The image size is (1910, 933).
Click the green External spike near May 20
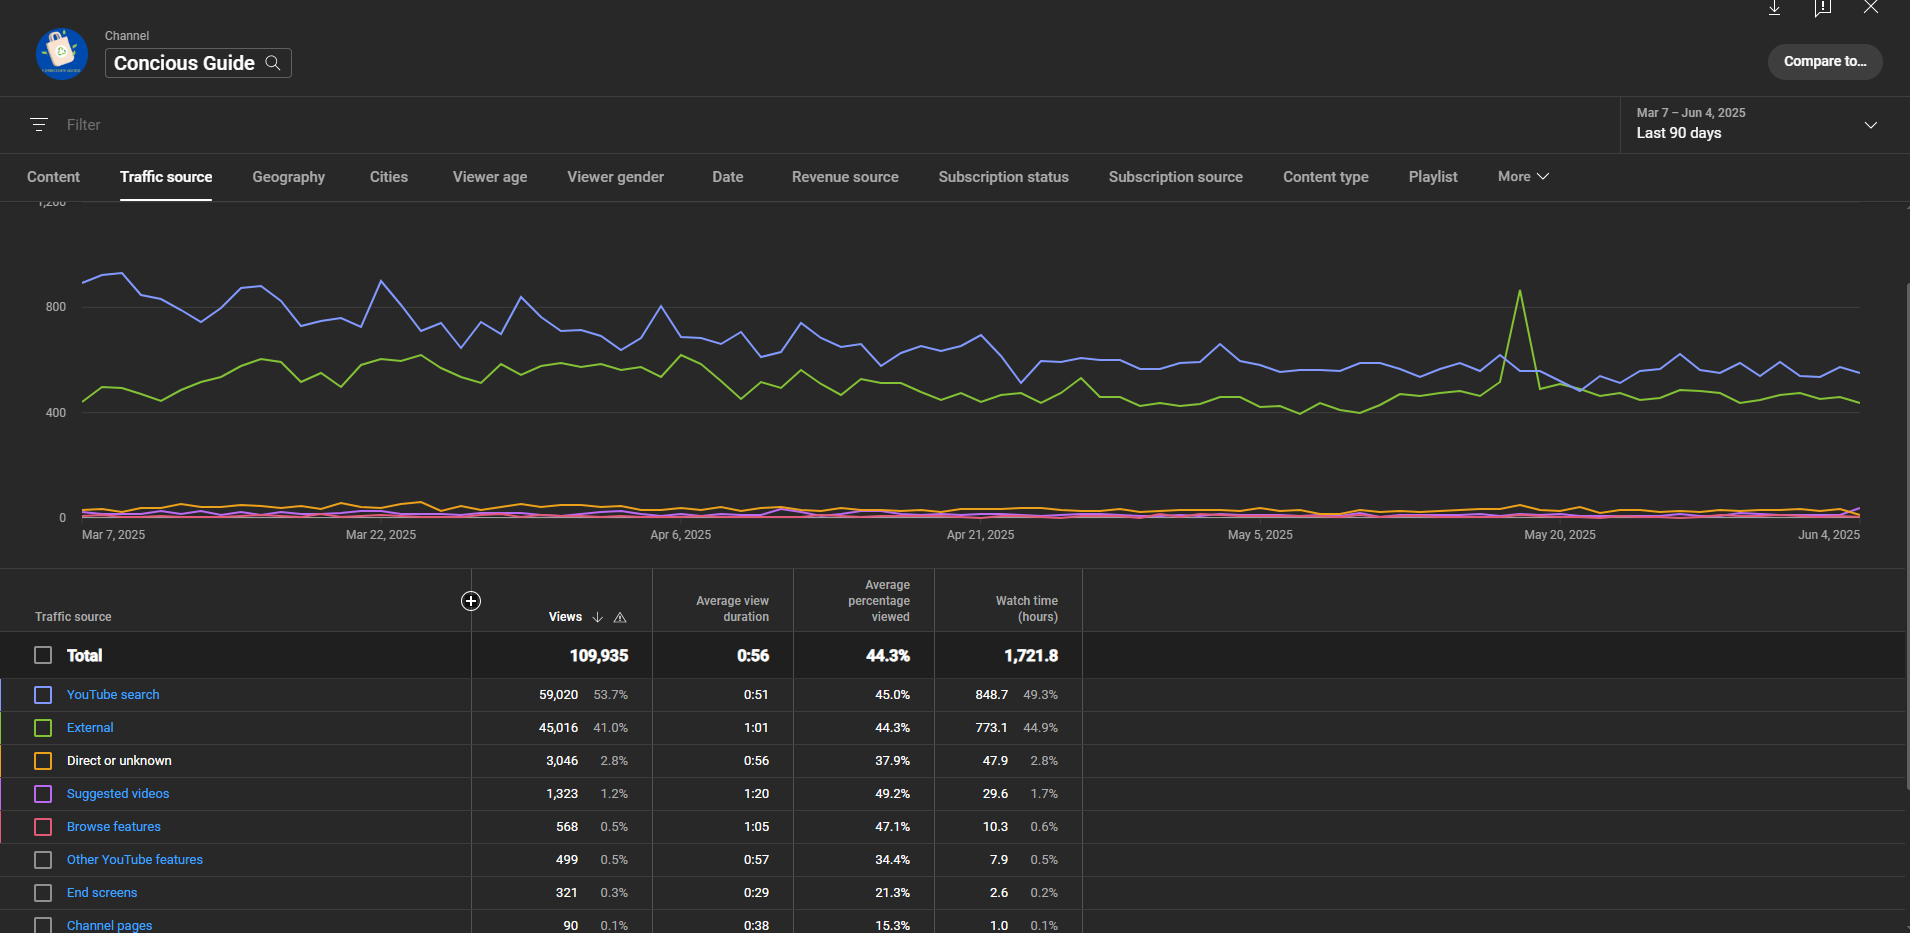click(1520, 292)
